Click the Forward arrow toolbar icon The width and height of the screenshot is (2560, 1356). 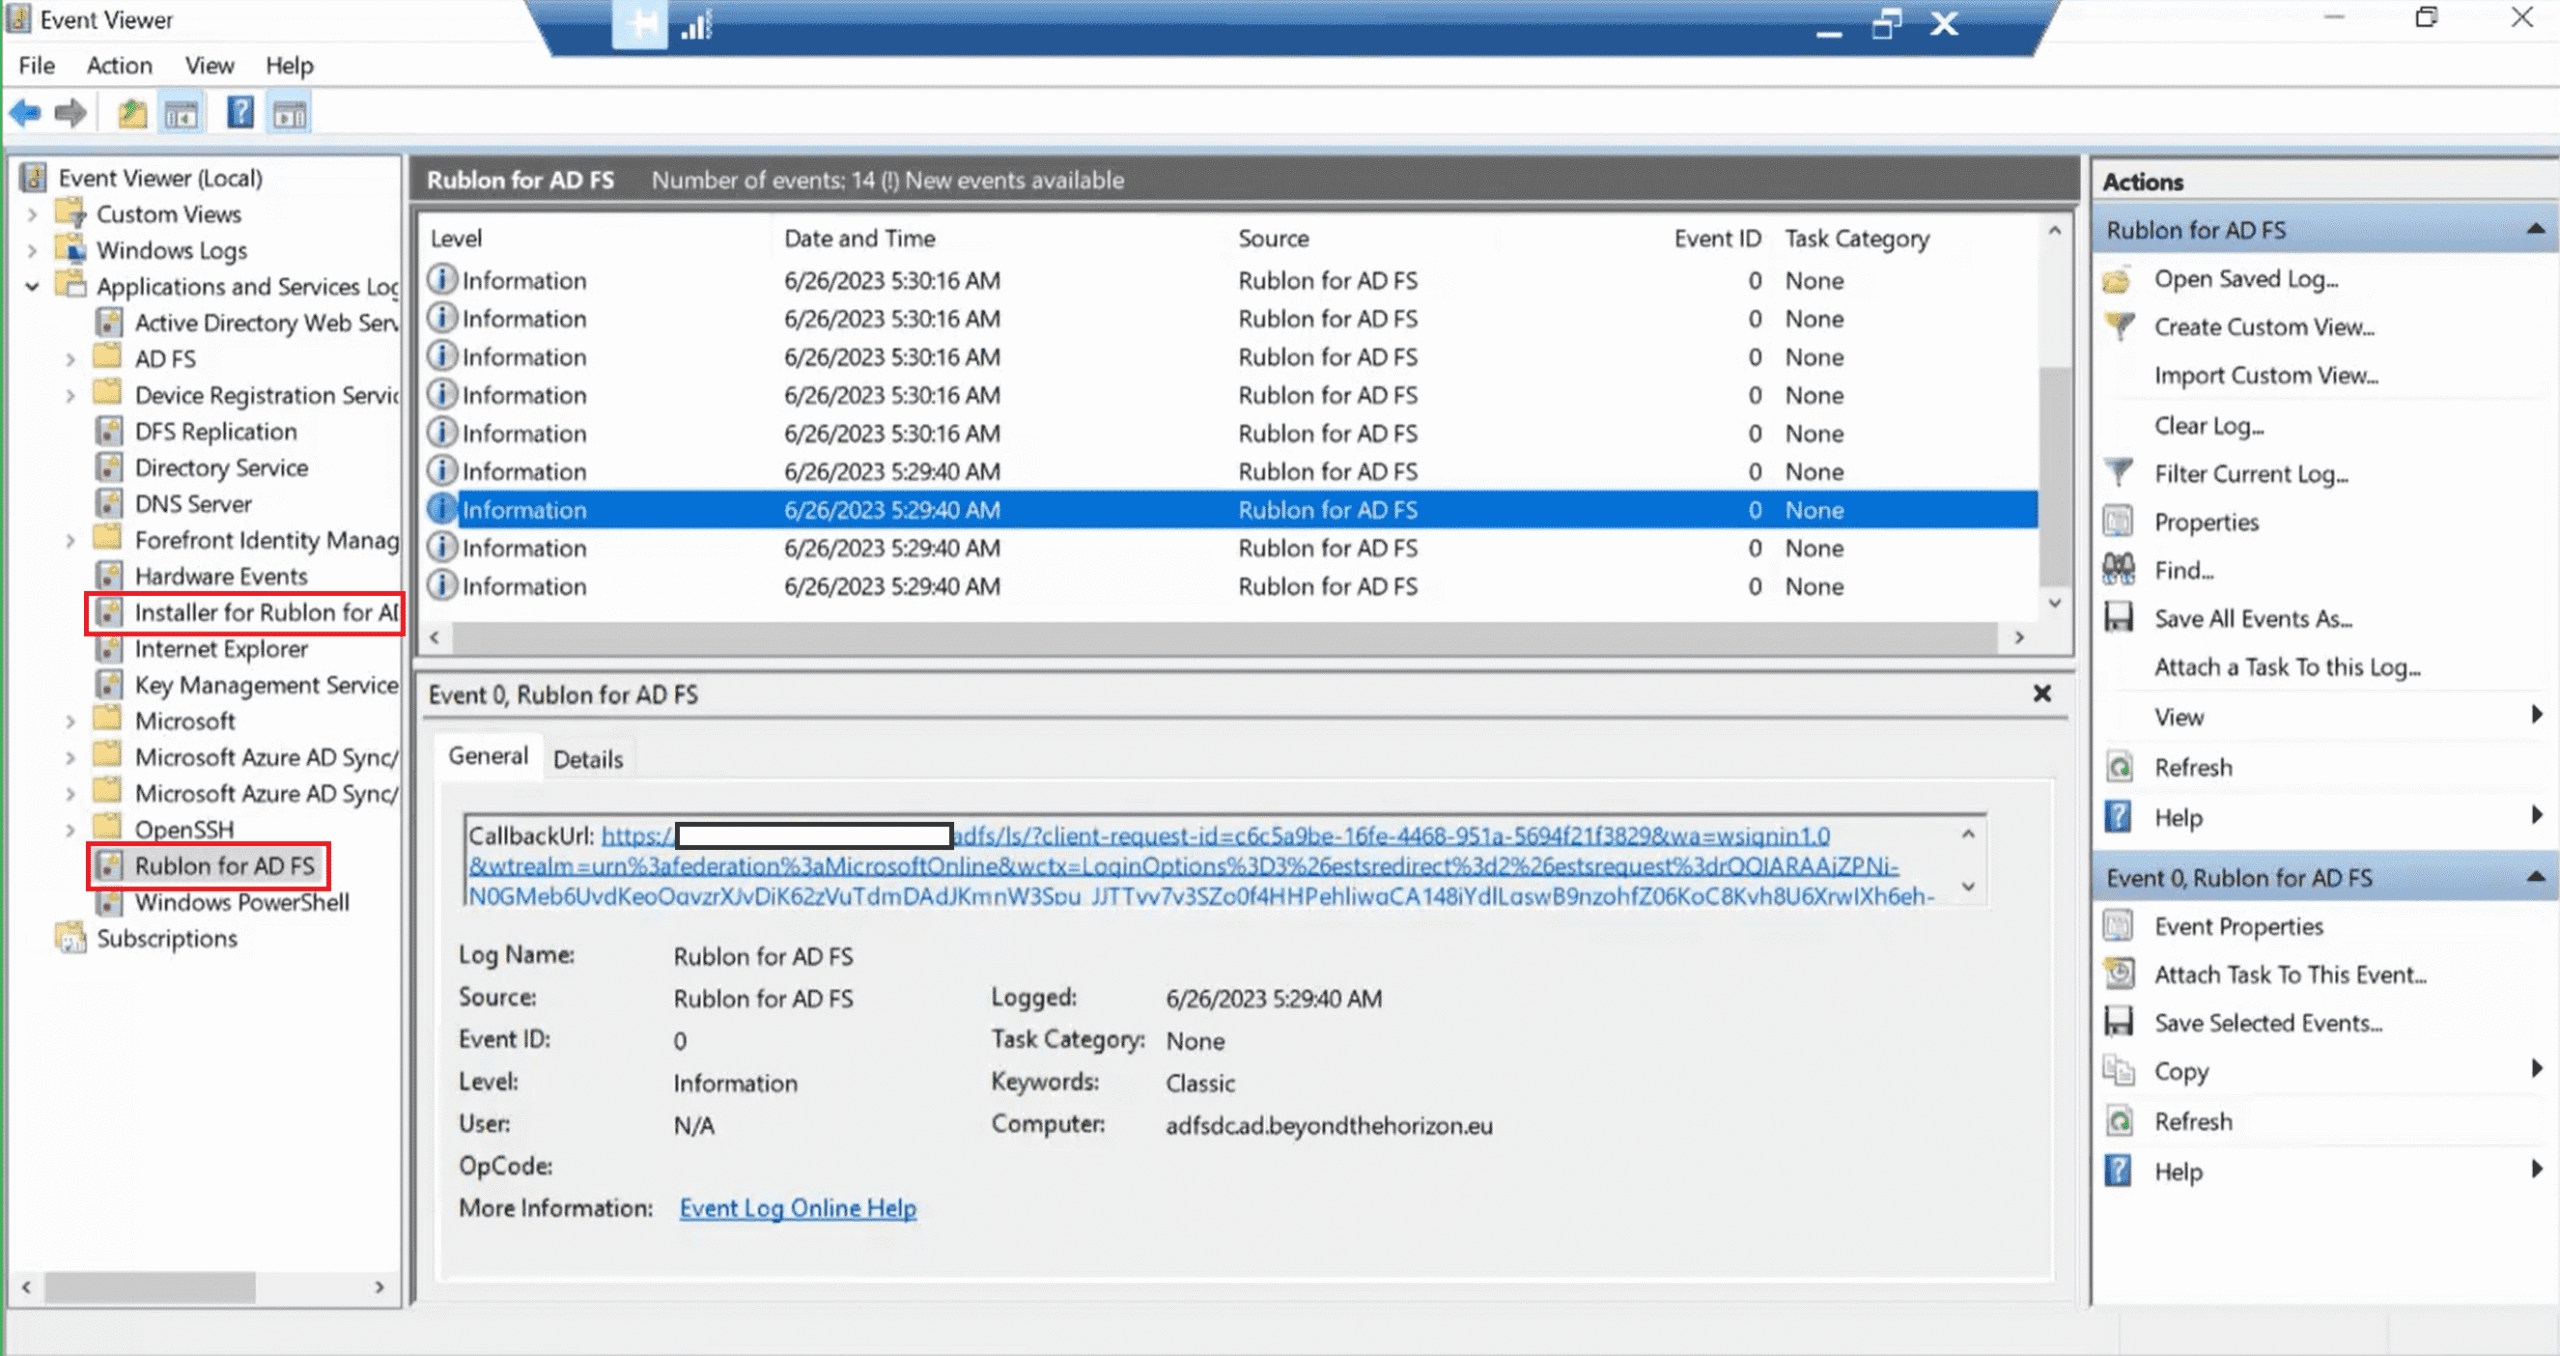70,113
